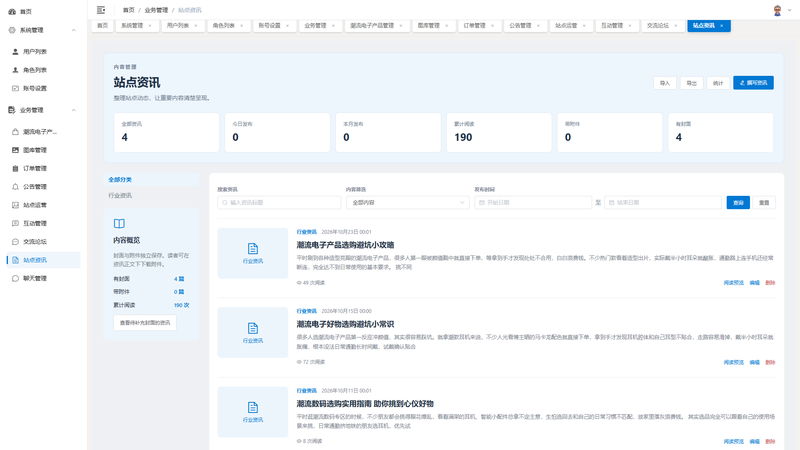800x450 pixels.
Task: Close the active 站点资讯 tab
Action: (x=721, y=26)
